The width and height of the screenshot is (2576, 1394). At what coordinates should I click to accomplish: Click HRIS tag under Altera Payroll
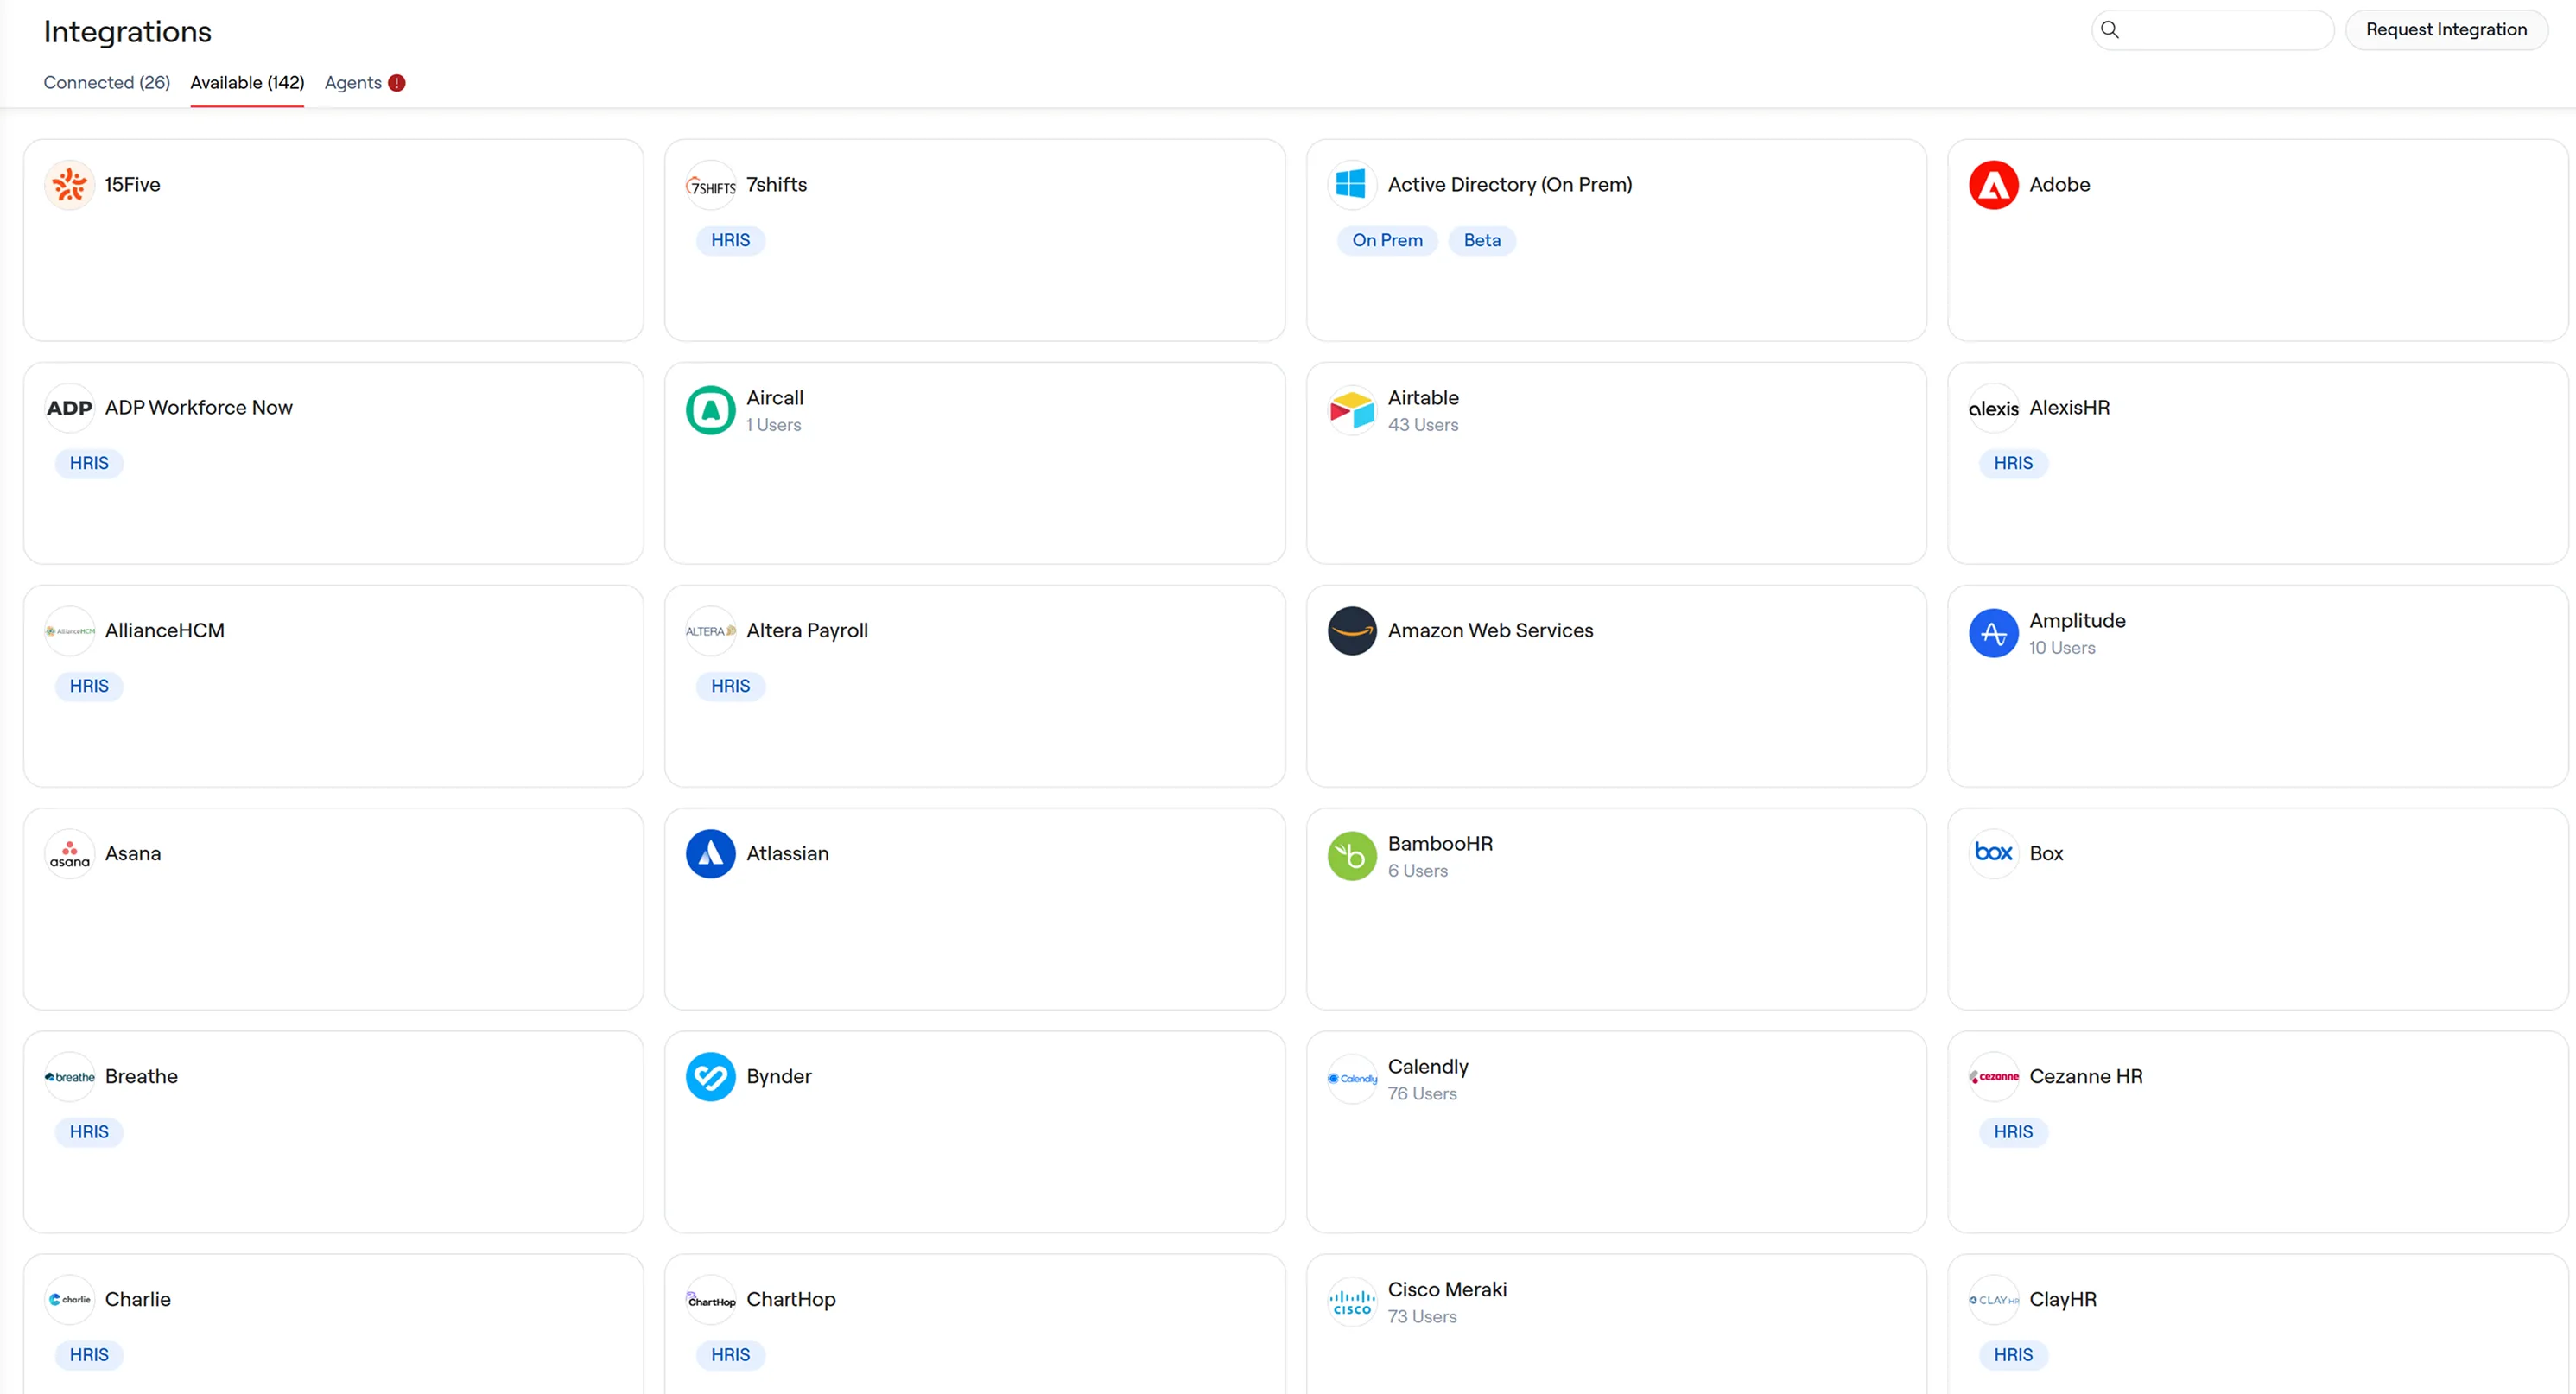coord(730,686)
